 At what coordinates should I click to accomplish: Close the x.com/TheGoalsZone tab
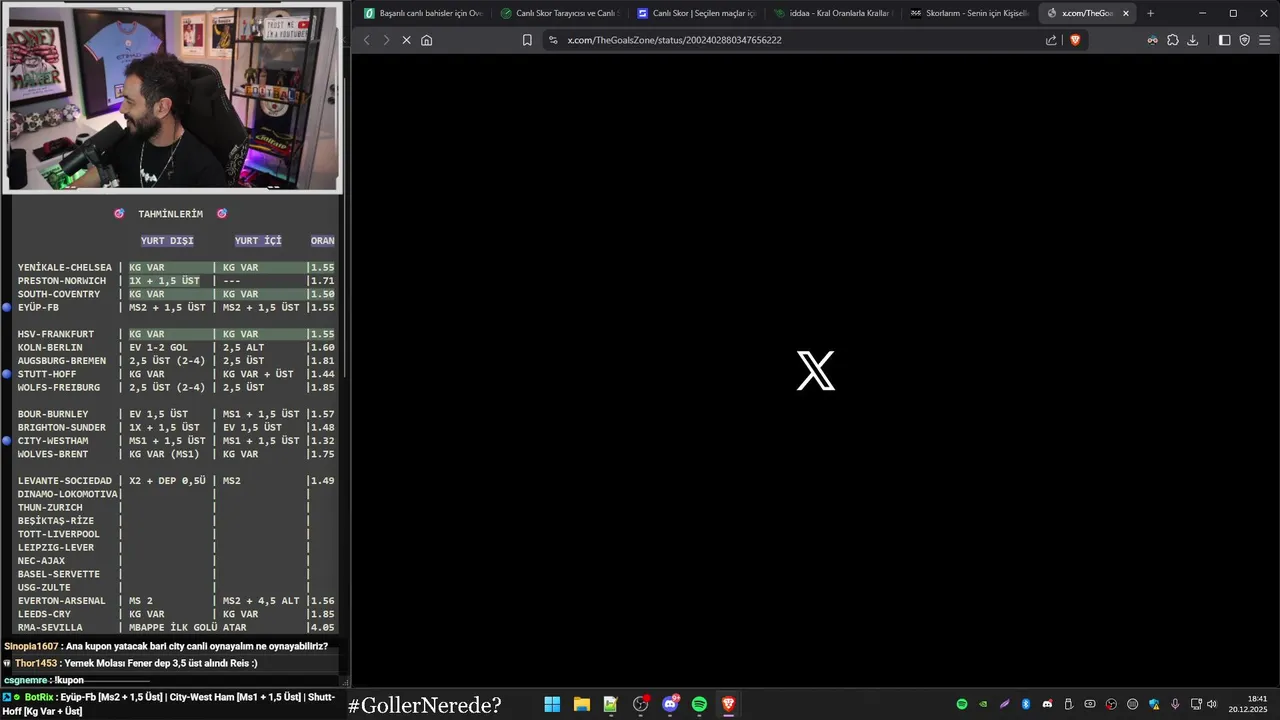pyautogui.click(x=1126, y=13)
